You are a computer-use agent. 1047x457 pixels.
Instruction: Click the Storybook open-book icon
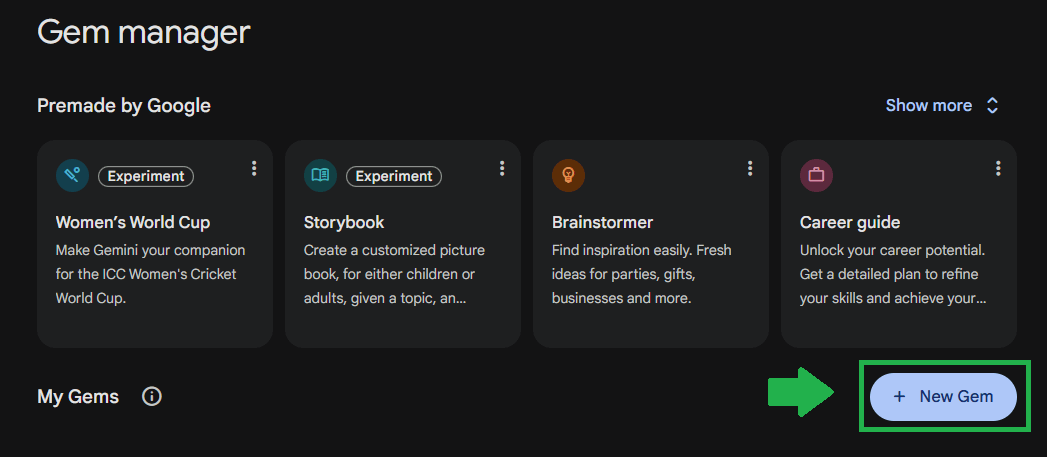(x=320, y=175)
